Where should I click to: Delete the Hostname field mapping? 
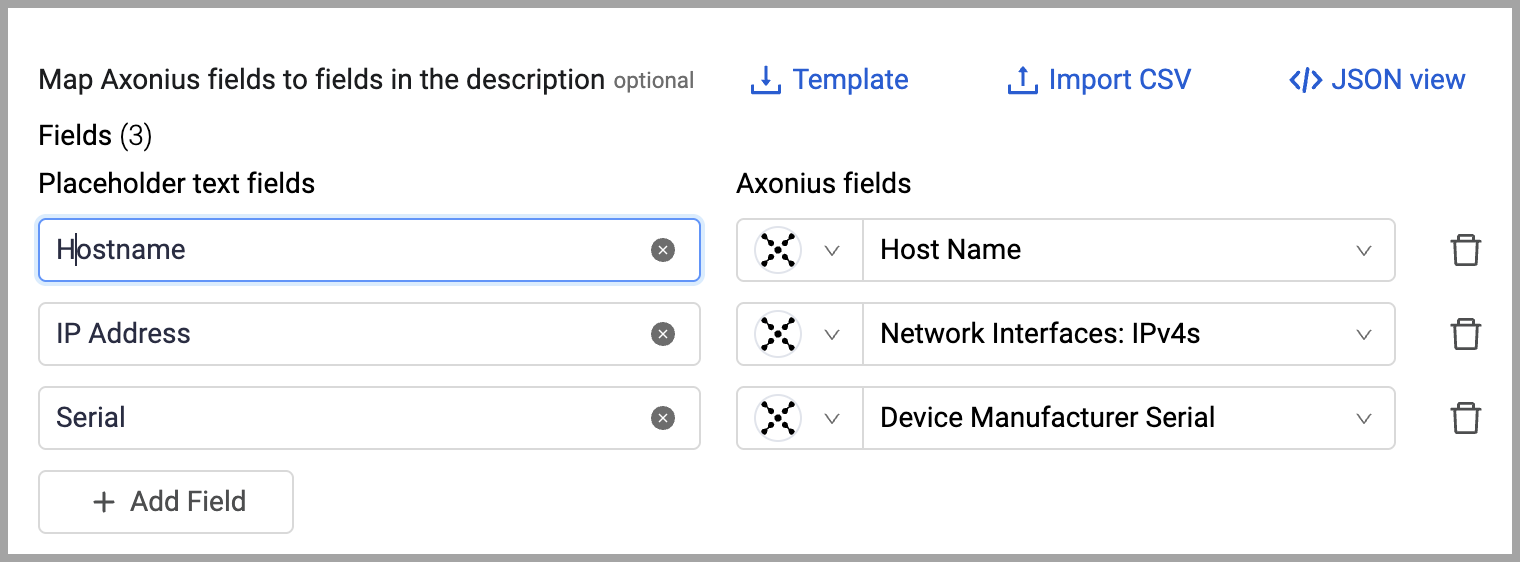[1465, 250]
